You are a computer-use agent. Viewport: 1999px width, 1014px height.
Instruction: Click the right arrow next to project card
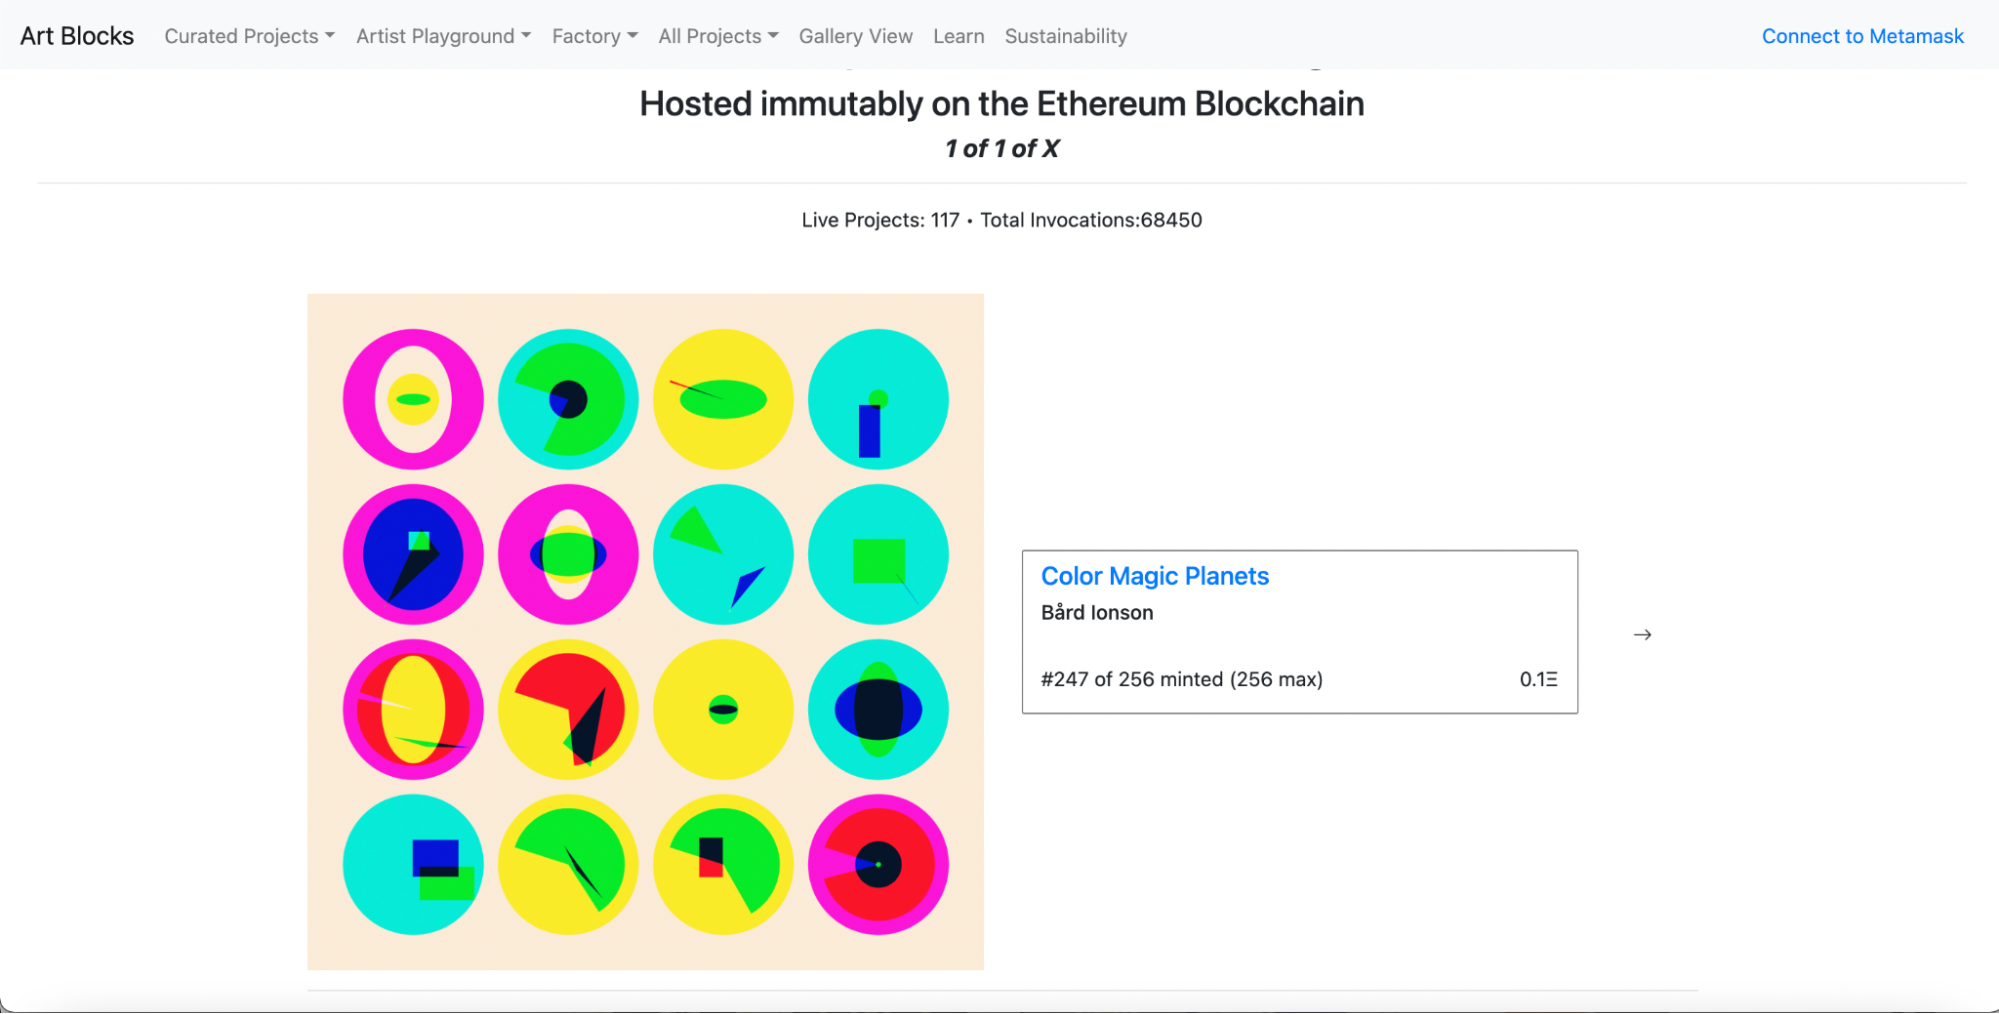(x=1642, y=635)
